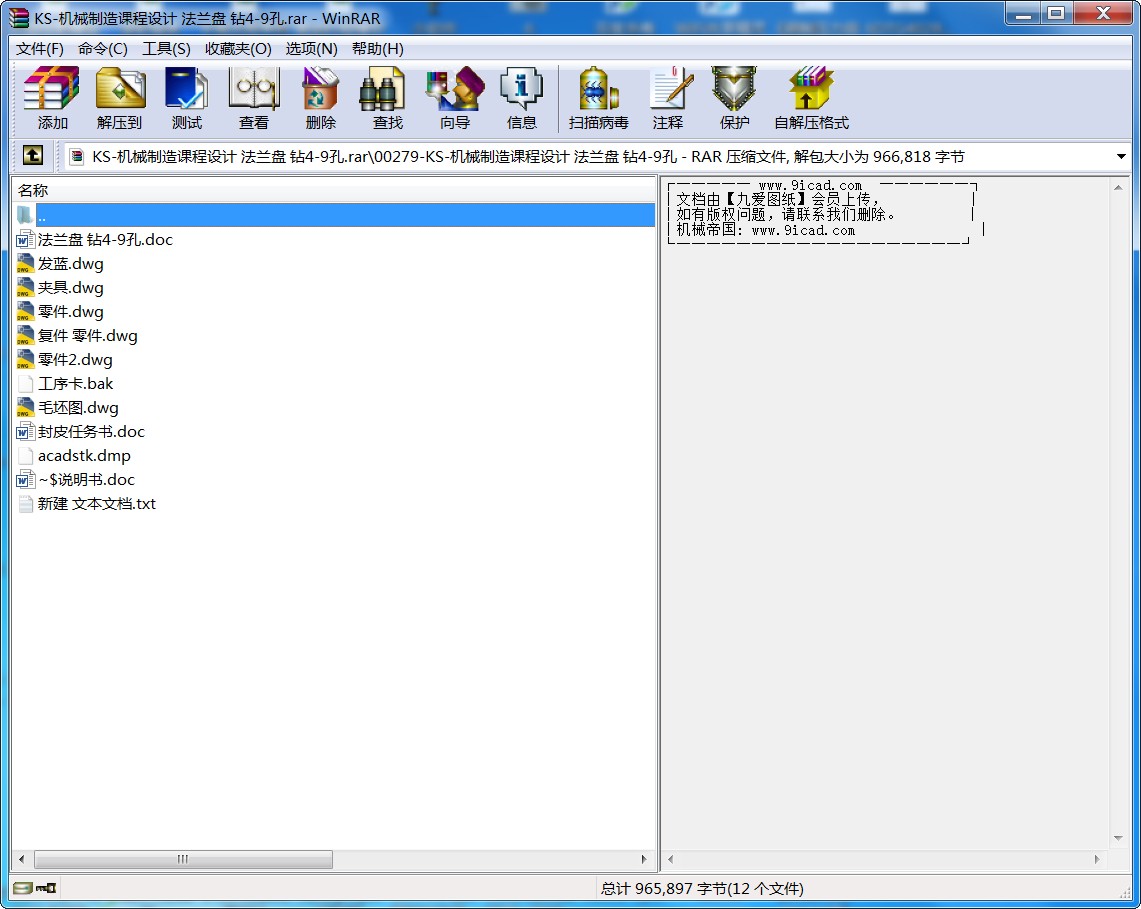Click the 添加 (Add) toolbar icon
The width and height of the screenshot is (1141, 909).
52,98
